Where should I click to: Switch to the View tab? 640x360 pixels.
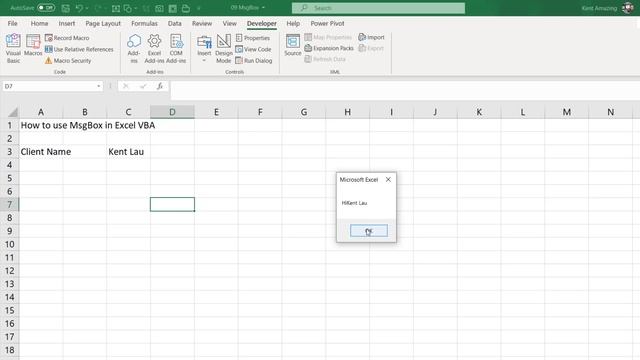click(x=229, y=24)
